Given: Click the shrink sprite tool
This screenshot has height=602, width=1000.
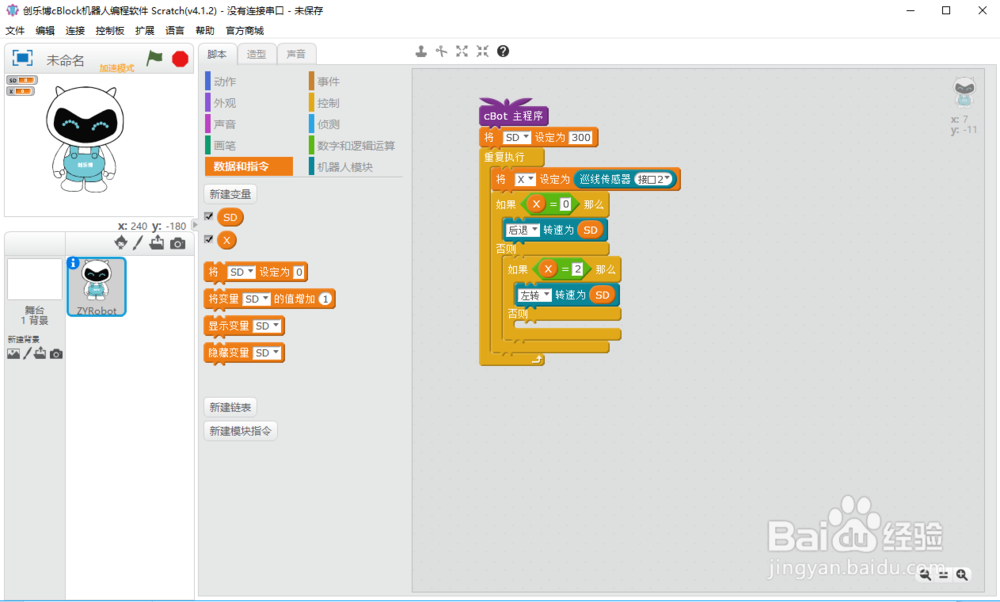Looking at the screenshot, I should coord(481,50).
